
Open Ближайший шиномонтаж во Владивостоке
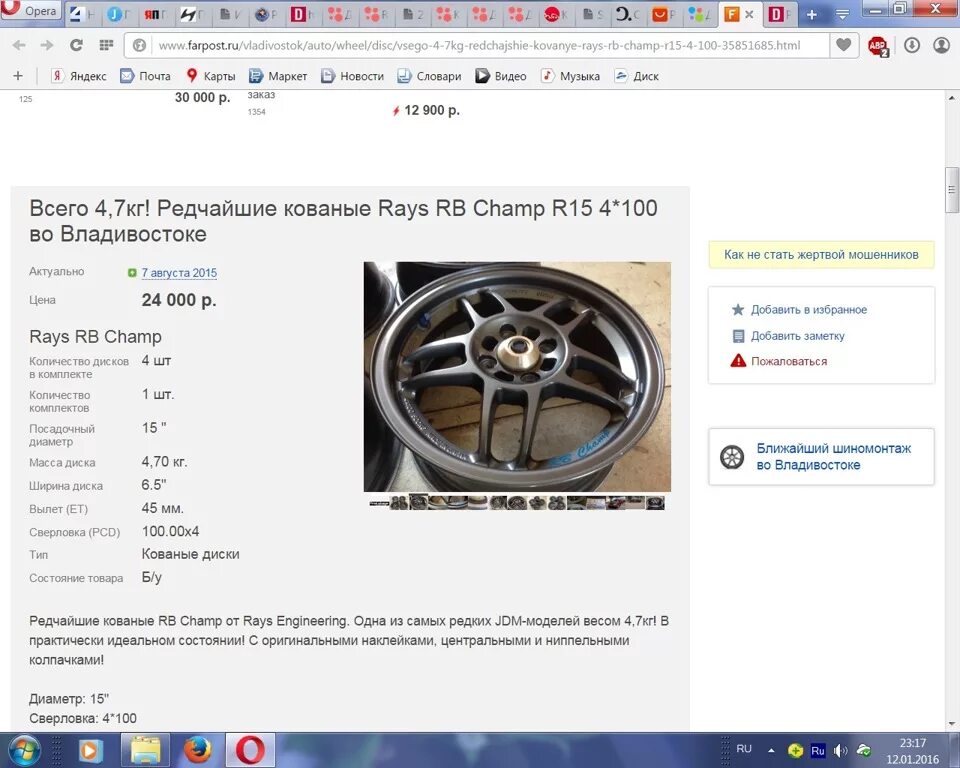[833, 456]
